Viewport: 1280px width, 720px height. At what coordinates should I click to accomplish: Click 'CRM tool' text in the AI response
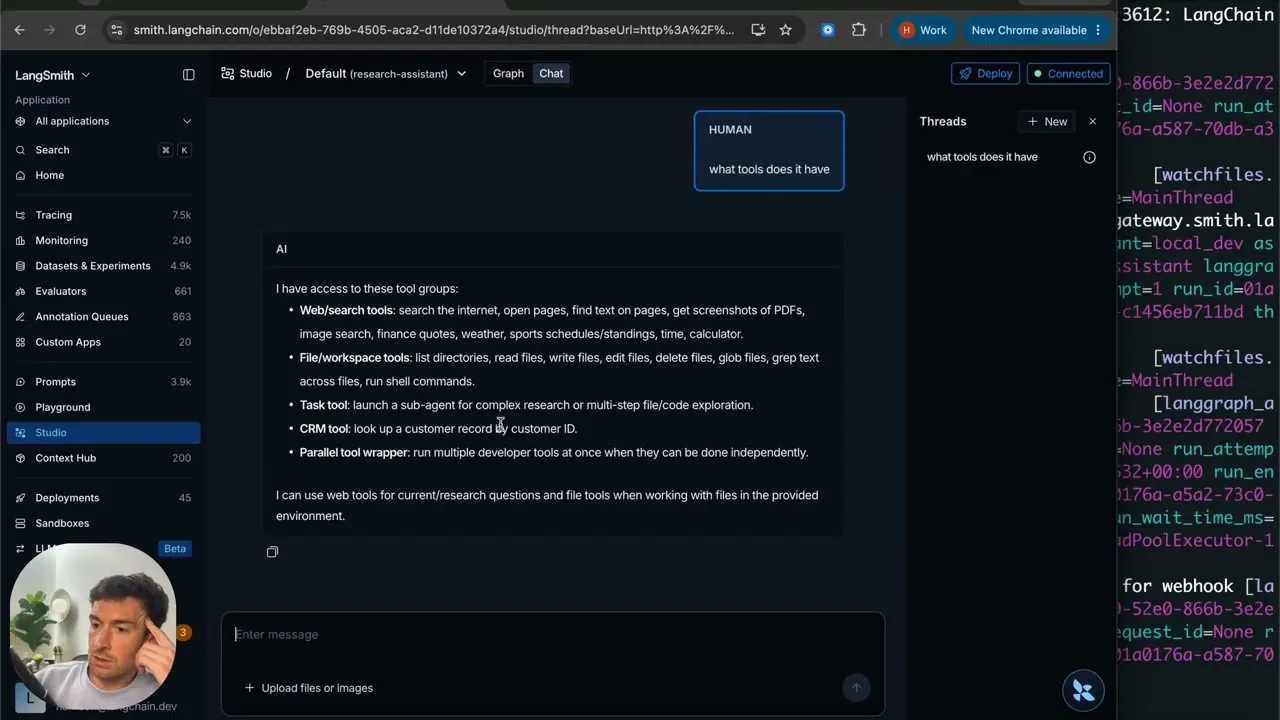coord(324,429)
